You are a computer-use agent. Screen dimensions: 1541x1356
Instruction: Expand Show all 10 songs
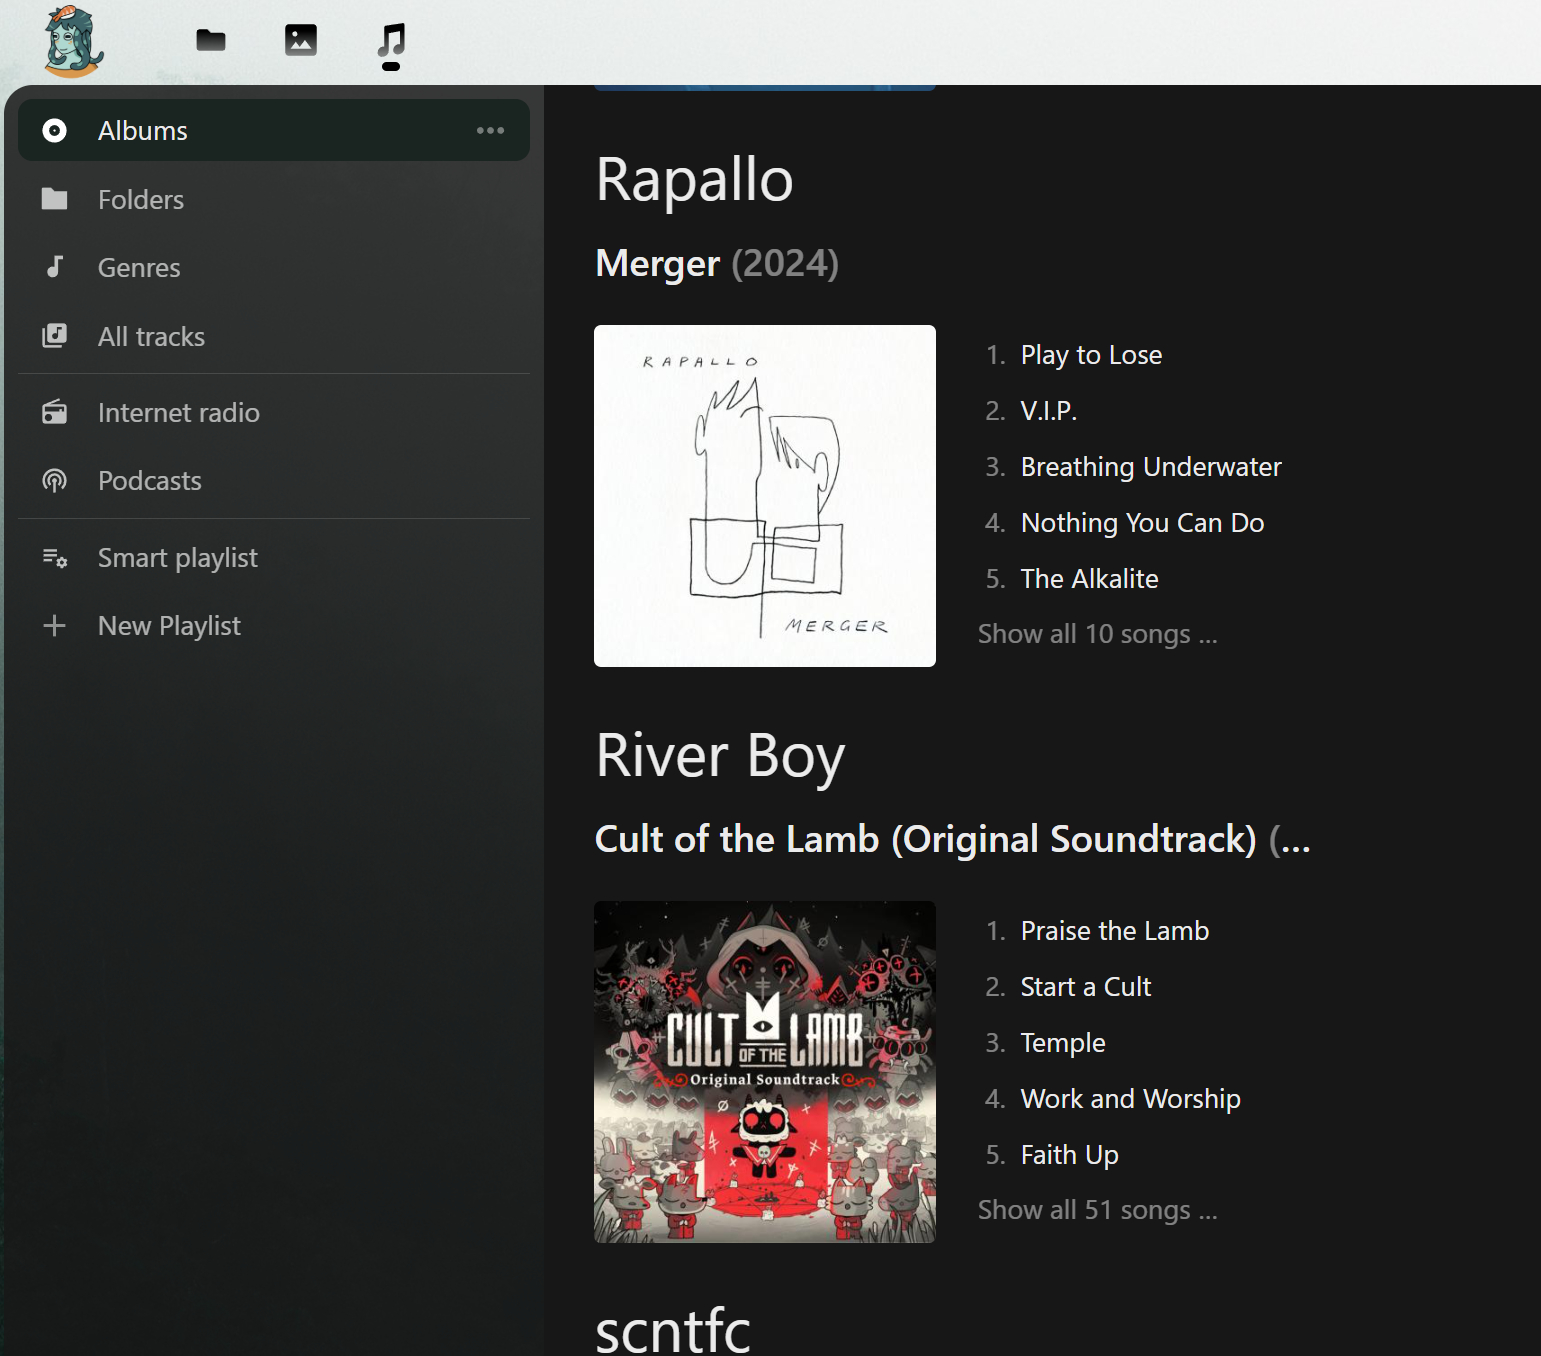pos(1097,634)
